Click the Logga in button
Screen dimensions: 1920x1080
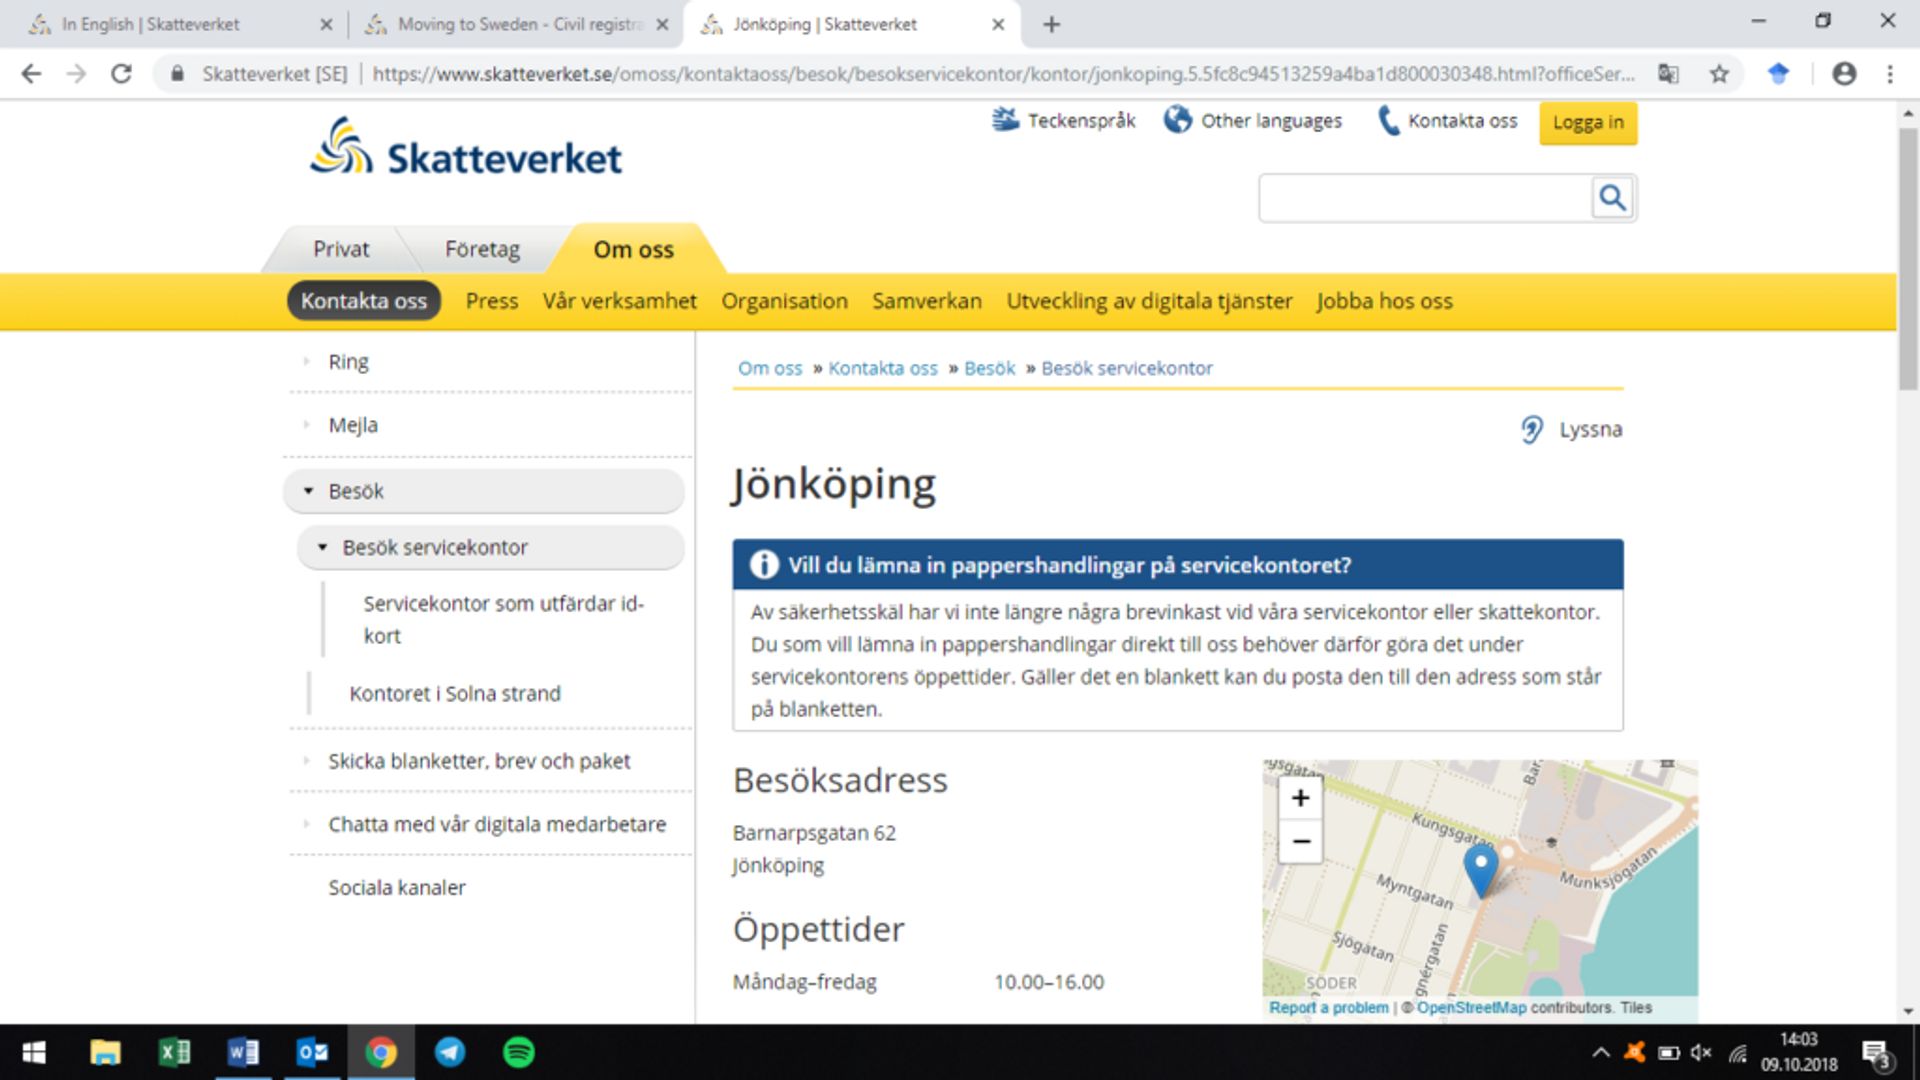1588,123
